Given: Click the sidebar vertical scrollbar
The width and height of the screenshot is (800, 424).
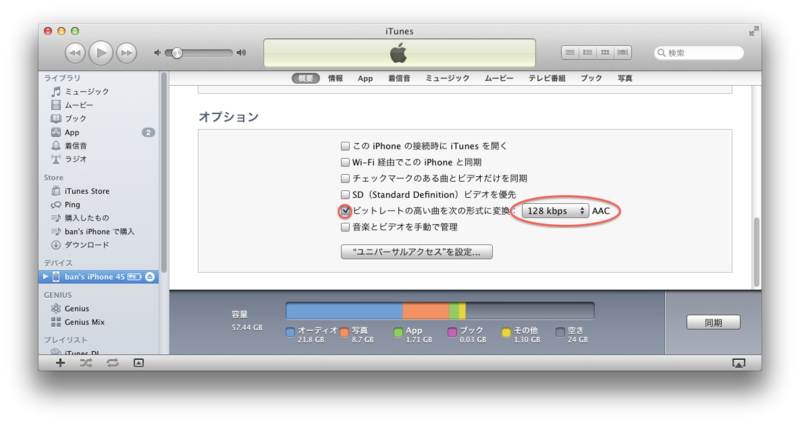Looking at the screenshot, I should 164,172.
